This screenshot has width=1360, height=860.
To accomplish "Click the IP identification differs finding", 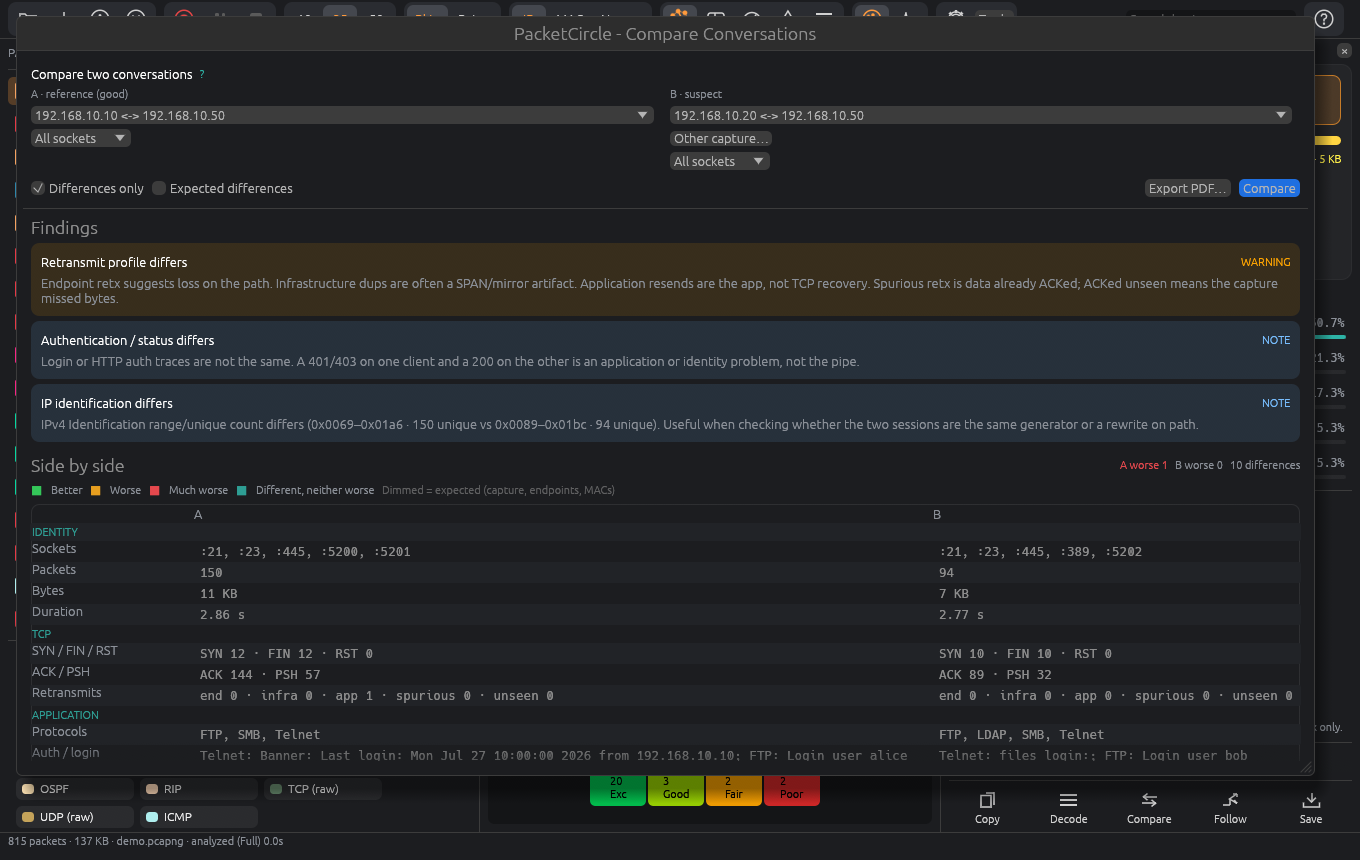I will pos(665,413).
